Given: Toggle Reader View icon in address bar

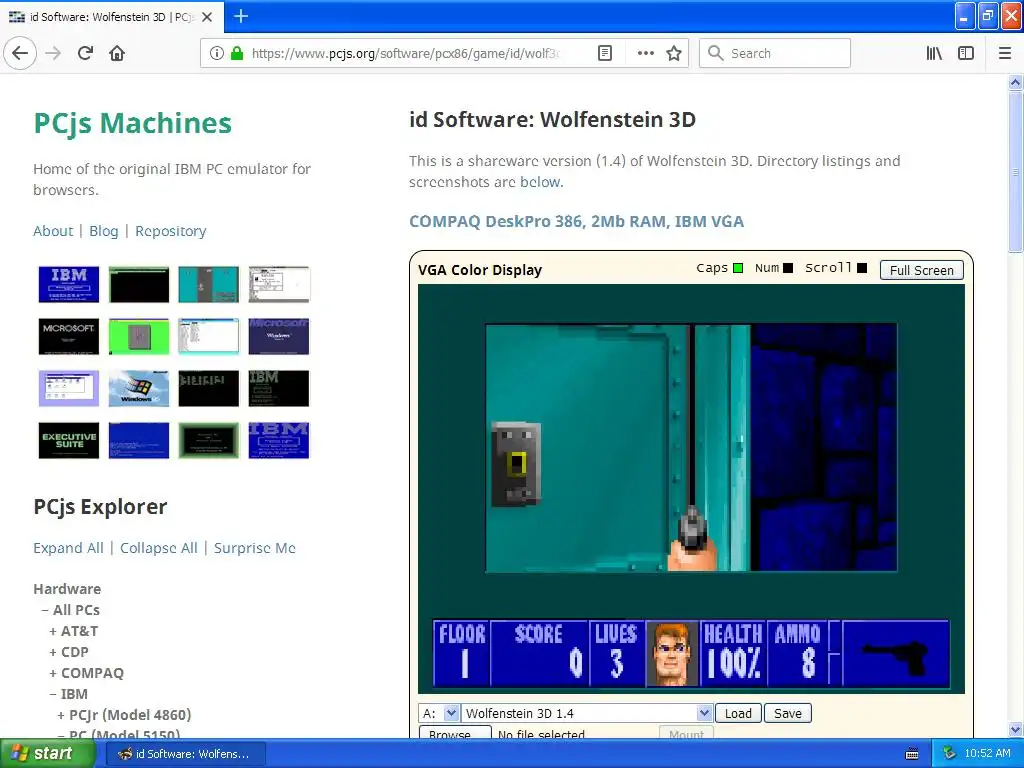Looking at the screenshot, I should pos(605,53).
